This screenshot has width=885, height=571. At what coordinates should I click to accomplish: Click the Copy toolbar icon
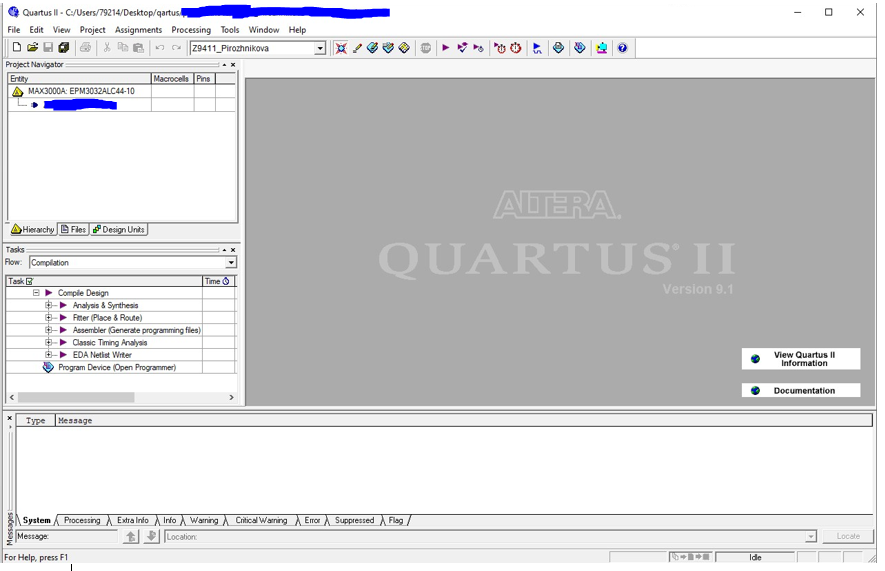122,48
